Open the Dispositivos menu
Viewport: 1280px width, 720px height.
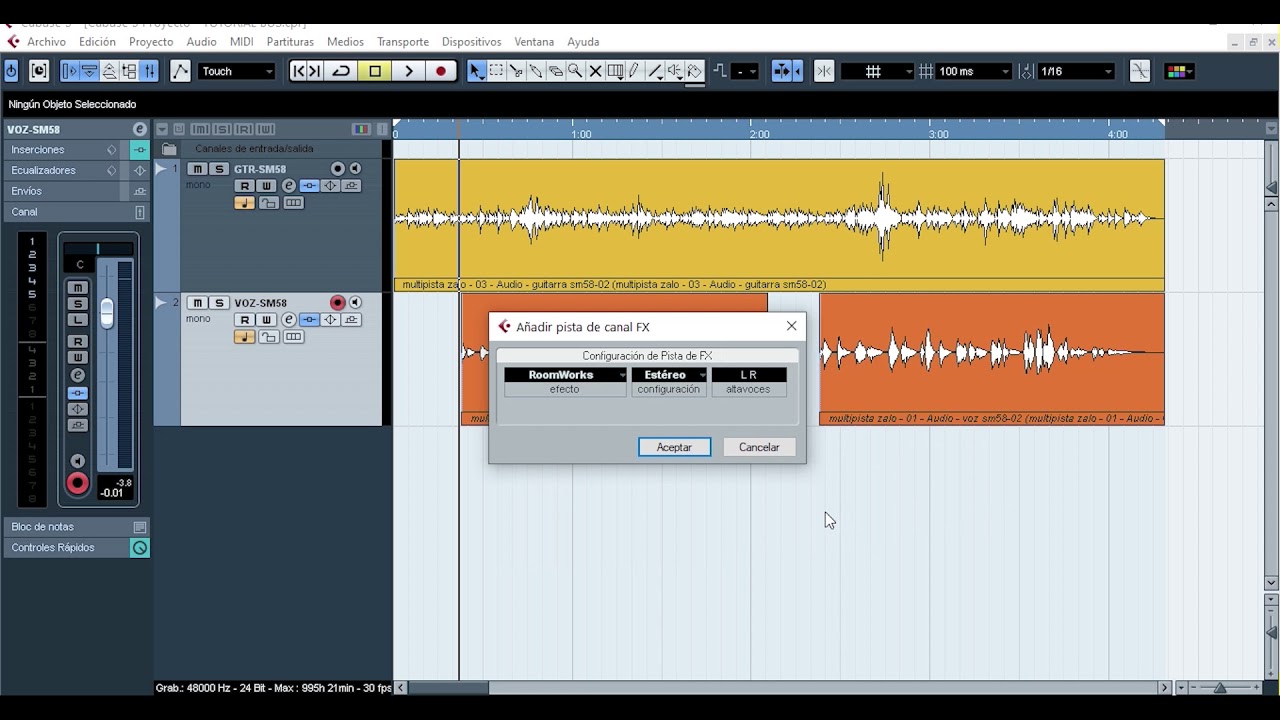471,42
